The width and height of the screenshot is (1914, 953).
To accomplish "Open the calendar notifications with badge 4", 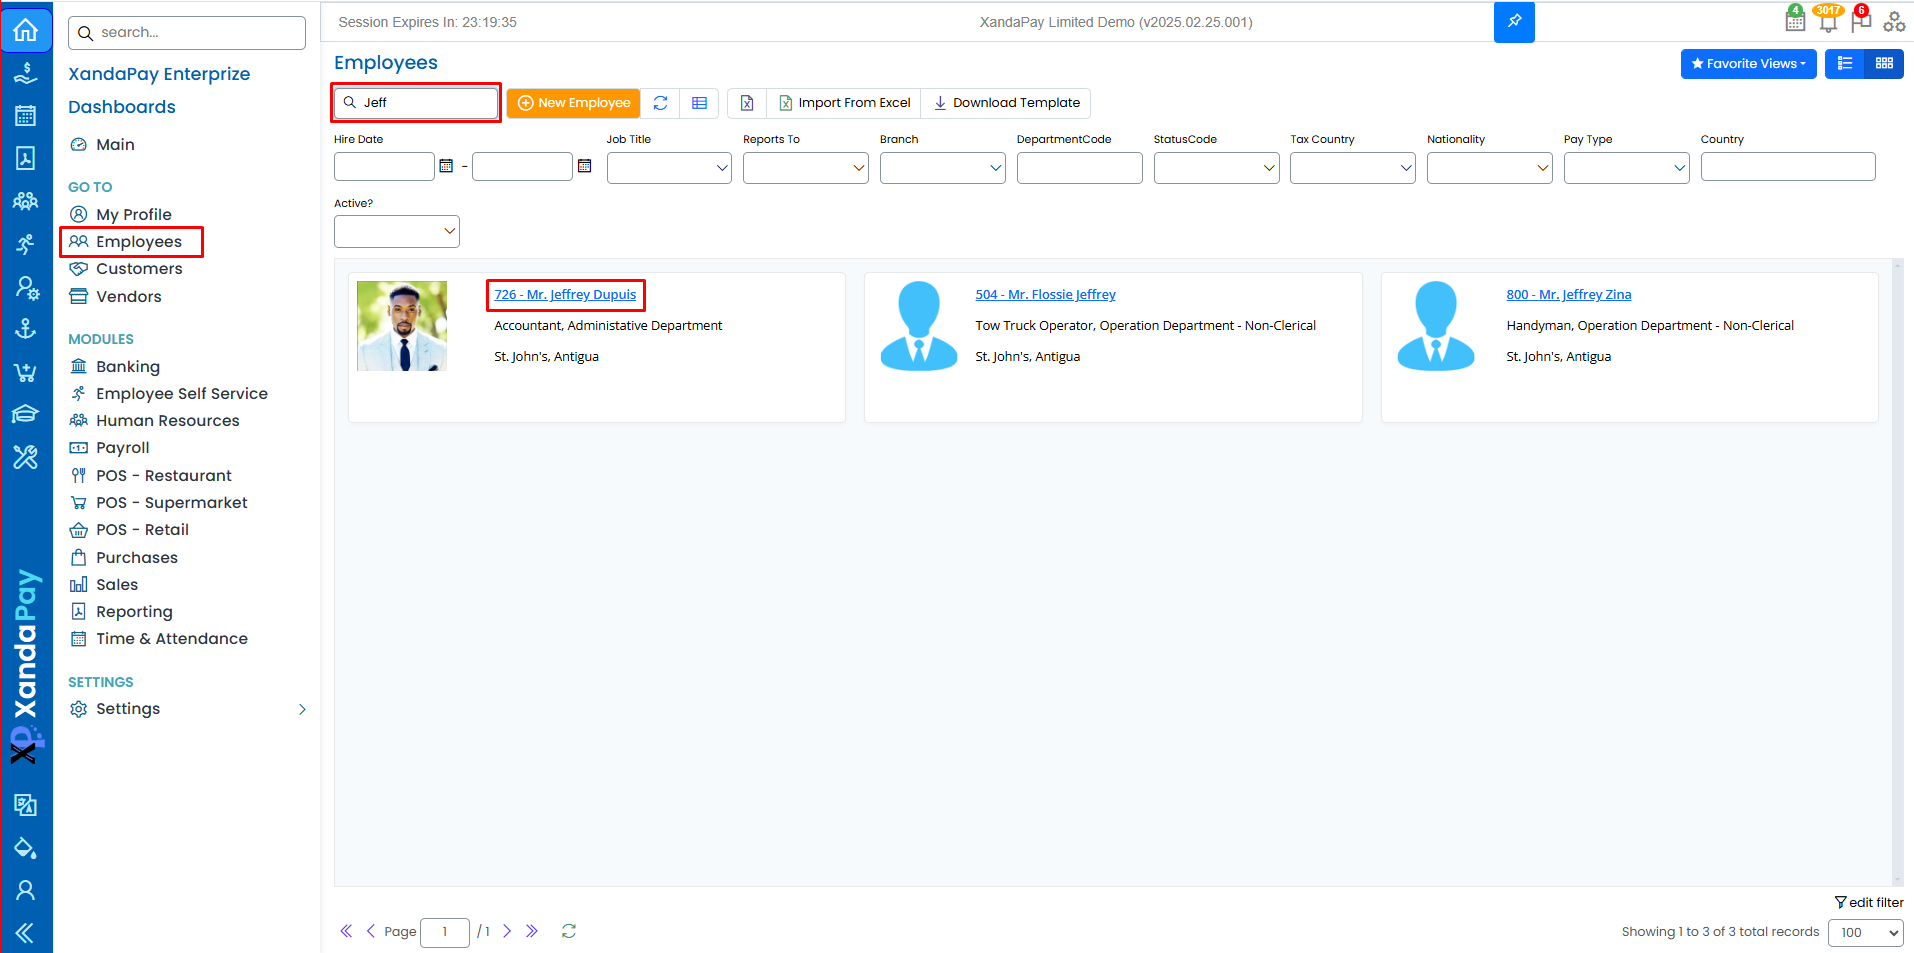I will point(1795,19).
